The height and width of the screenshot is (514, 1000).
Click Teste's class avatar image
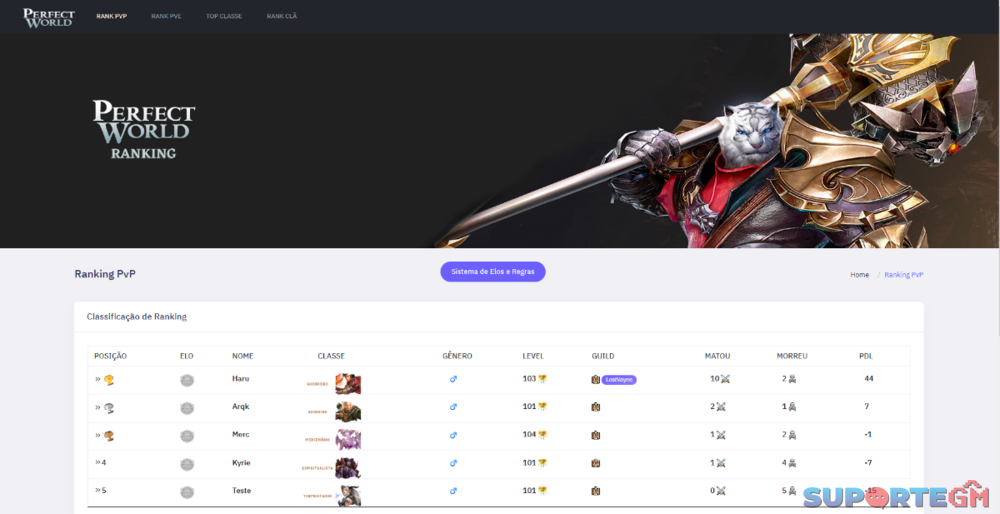[348, 496]
